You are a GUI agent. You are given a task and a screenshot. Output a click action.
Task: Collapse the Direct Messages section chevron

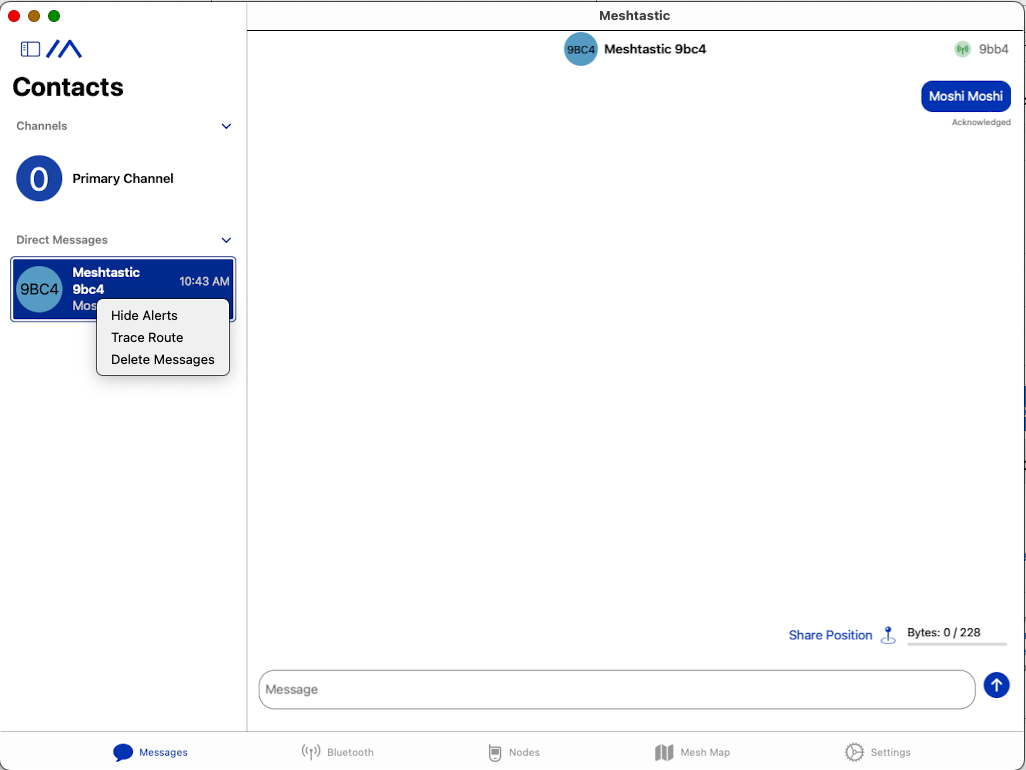(226, 240)
